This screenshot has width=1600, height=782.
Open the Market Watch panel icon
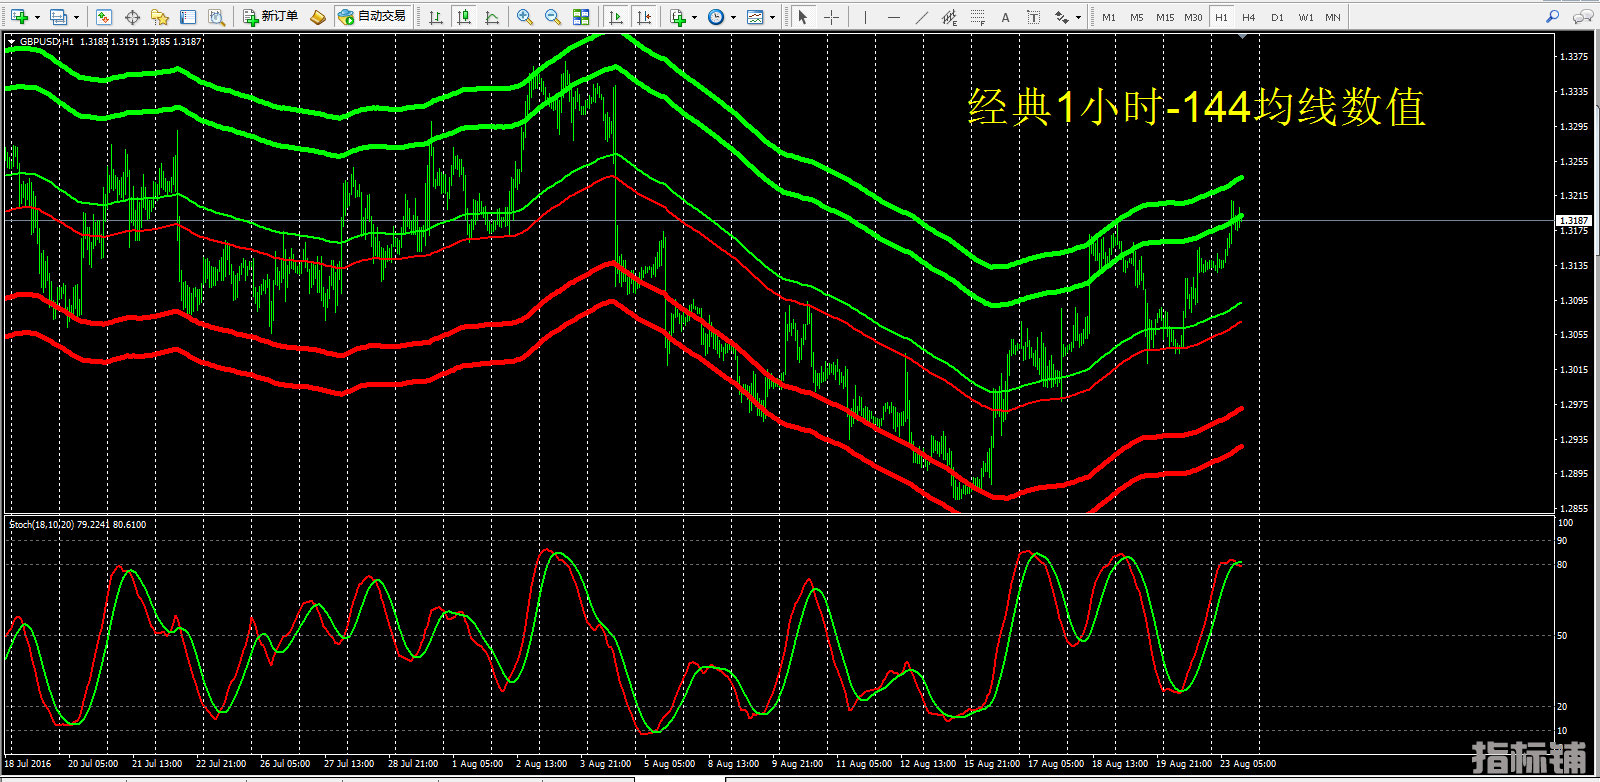click(x=104, y=17)
